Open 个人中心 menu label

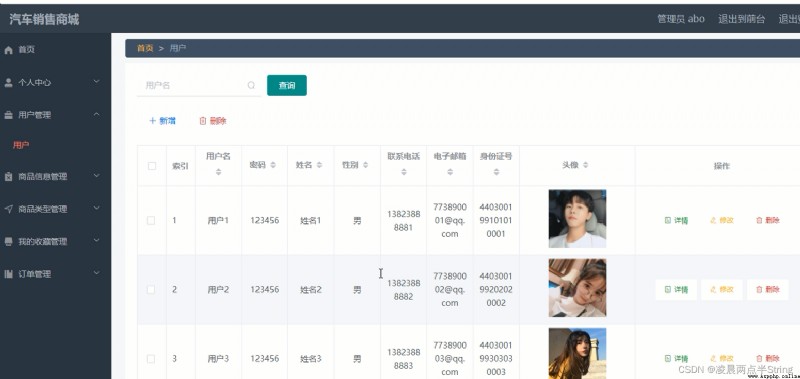[35, 83]
